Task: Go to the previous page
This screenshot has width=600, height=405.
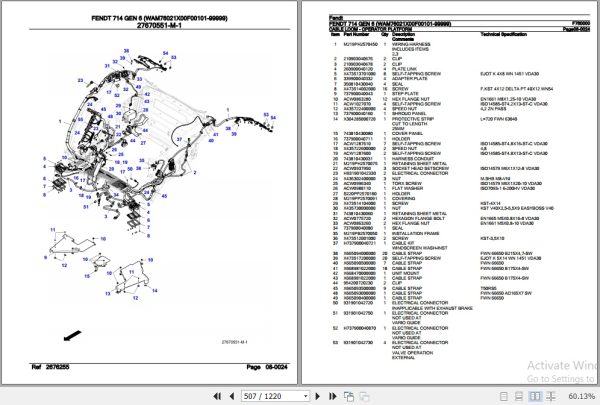Action: pos(232,396)
